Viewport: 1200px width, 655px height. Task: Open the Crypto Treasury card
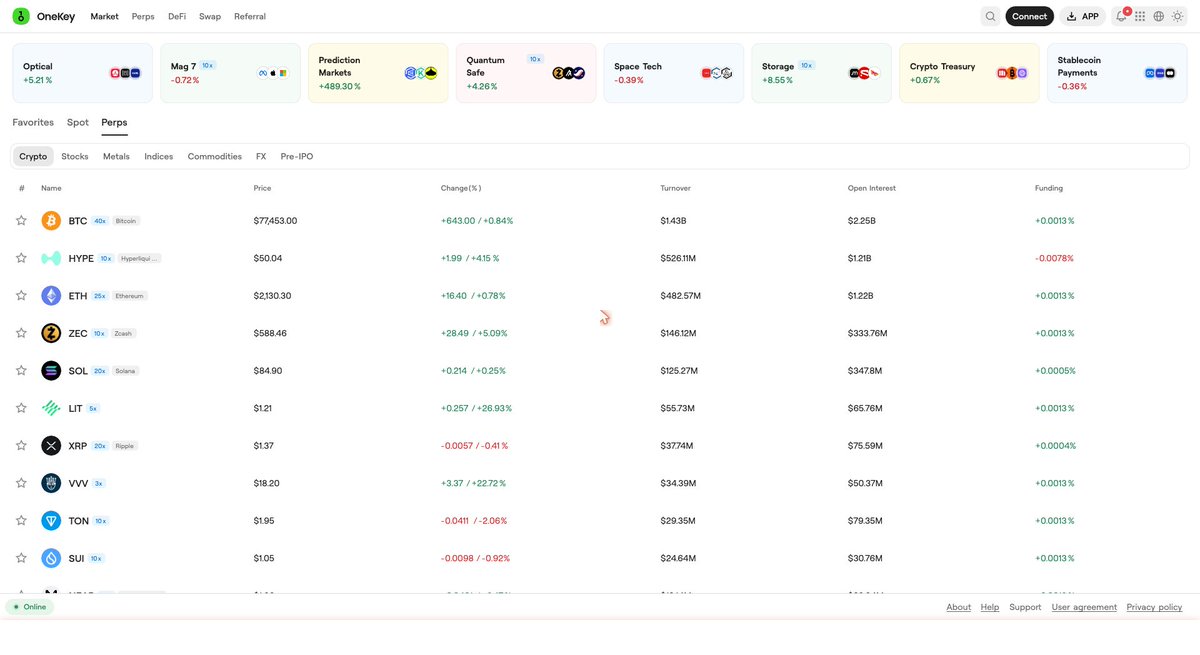(x=970, y=73)
